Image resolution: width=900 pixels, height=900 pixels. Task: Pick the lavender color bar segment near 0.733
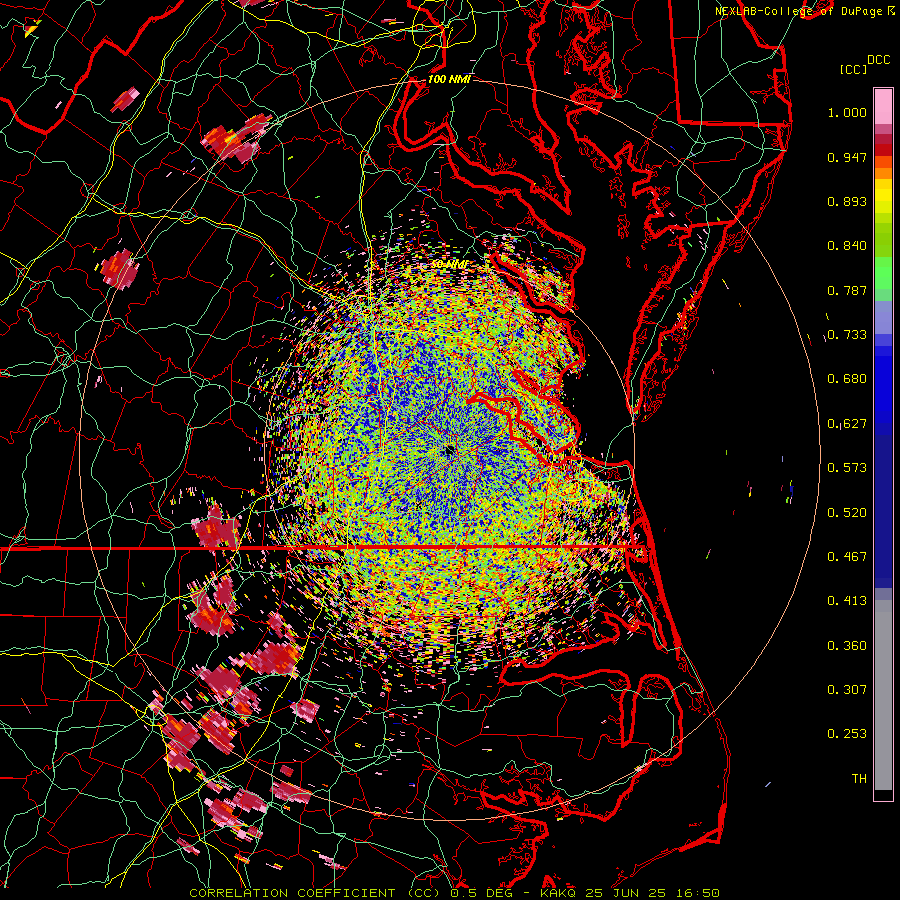tap(883, 317)
